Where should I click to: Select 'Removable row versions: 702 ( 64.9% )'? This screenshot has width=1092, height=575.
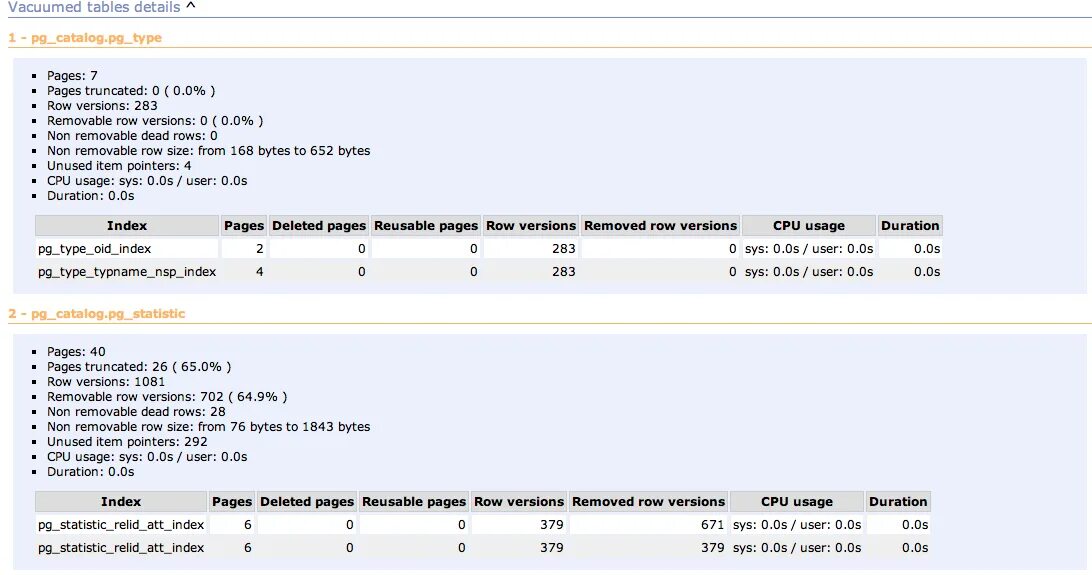pyautogui.click(x=167, y=396)
